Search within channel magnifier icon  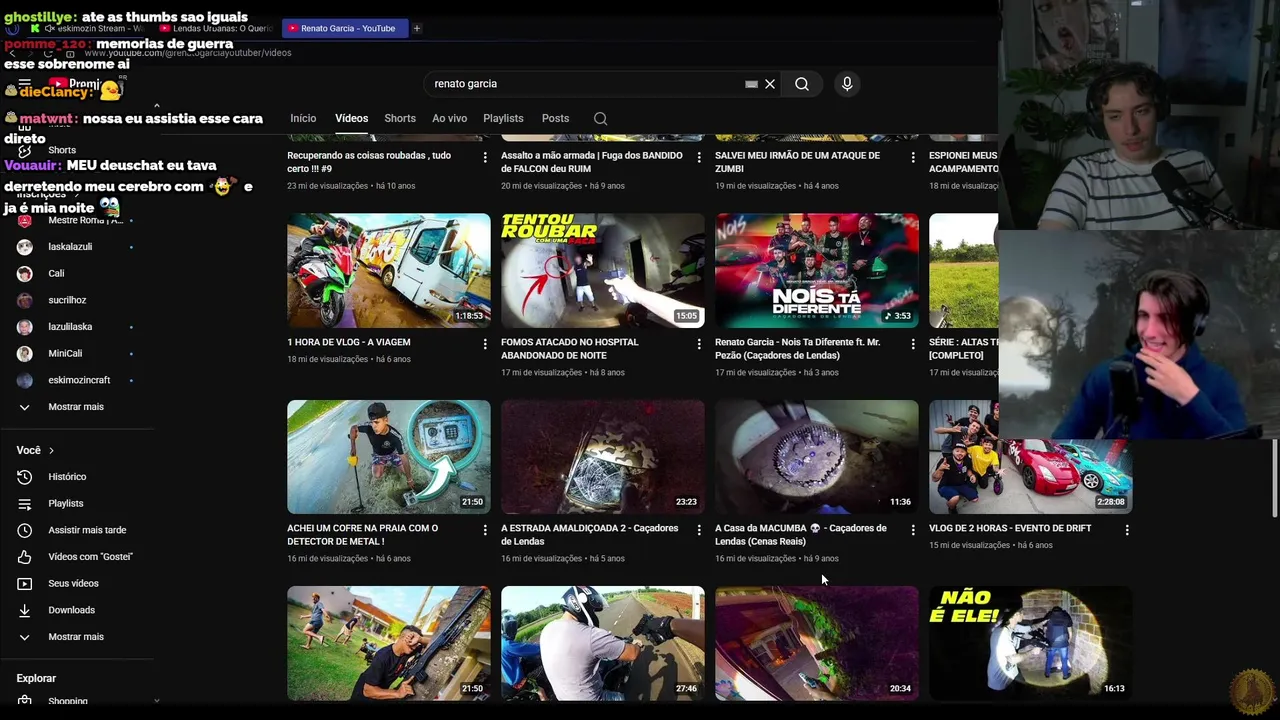tap(600, 118)
